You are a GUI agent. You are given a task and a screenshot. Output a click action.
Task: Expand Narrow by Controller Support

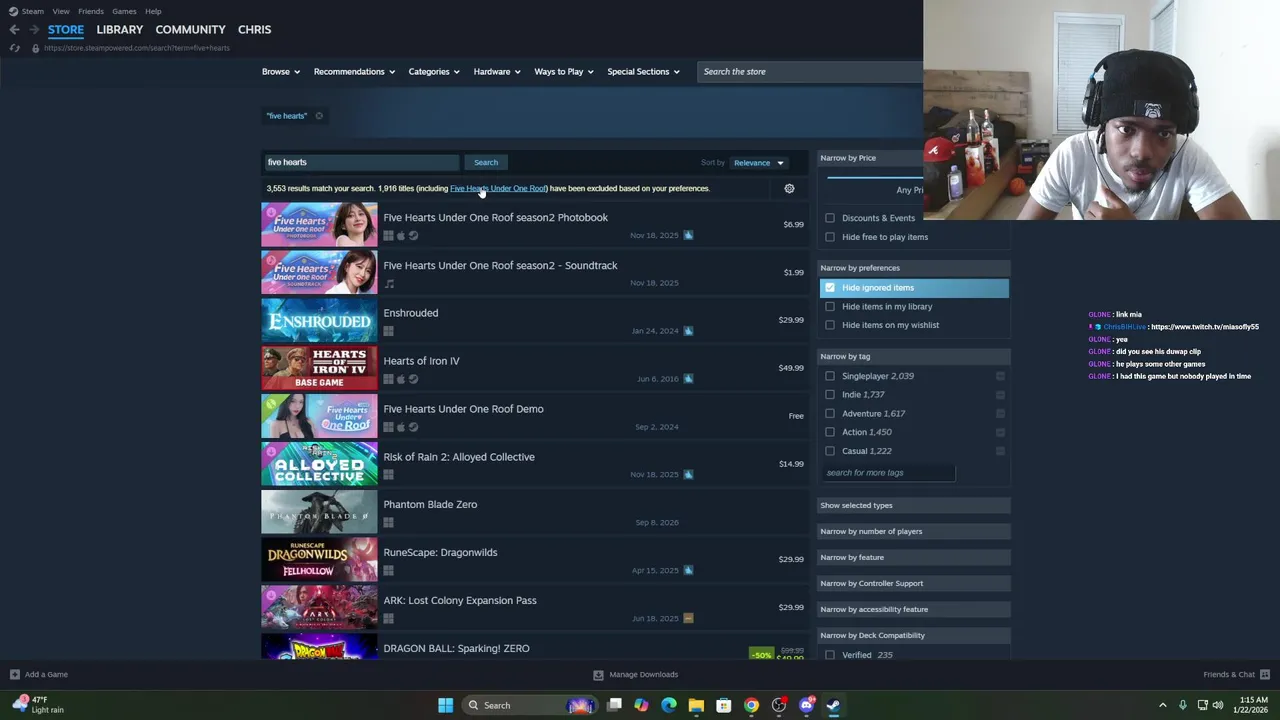tap(913, 583)
